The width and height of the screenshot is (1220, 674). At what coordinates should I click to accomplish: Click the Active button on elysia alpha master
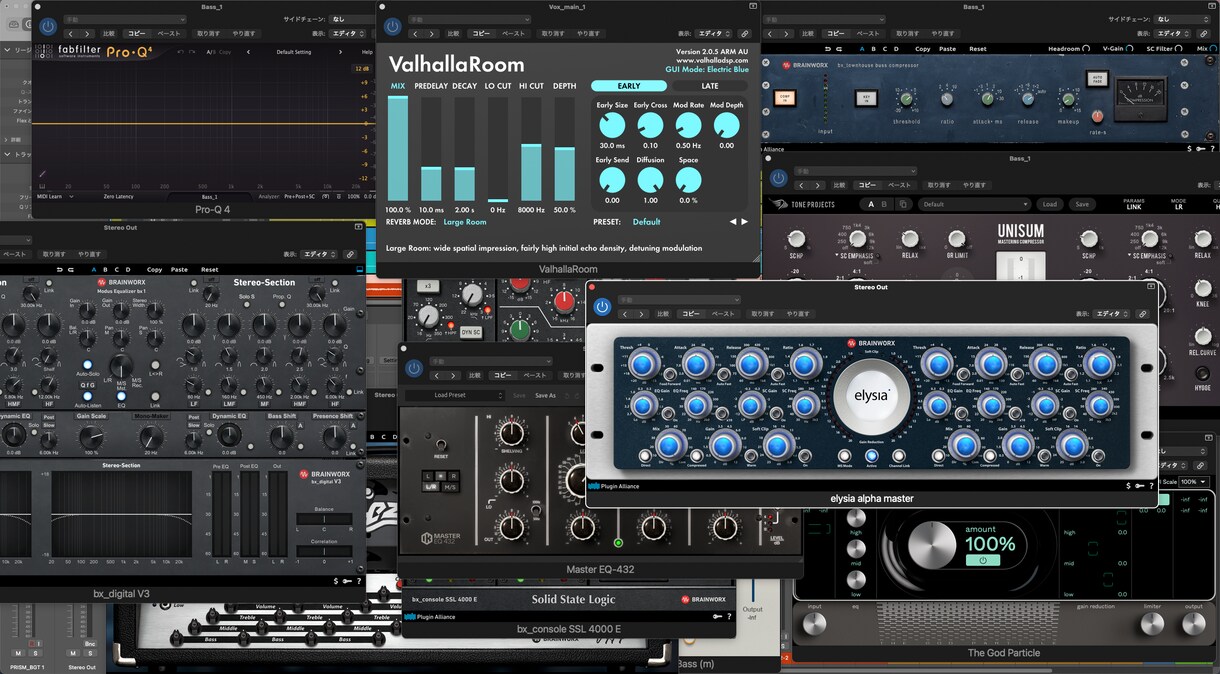coord(871,456)
